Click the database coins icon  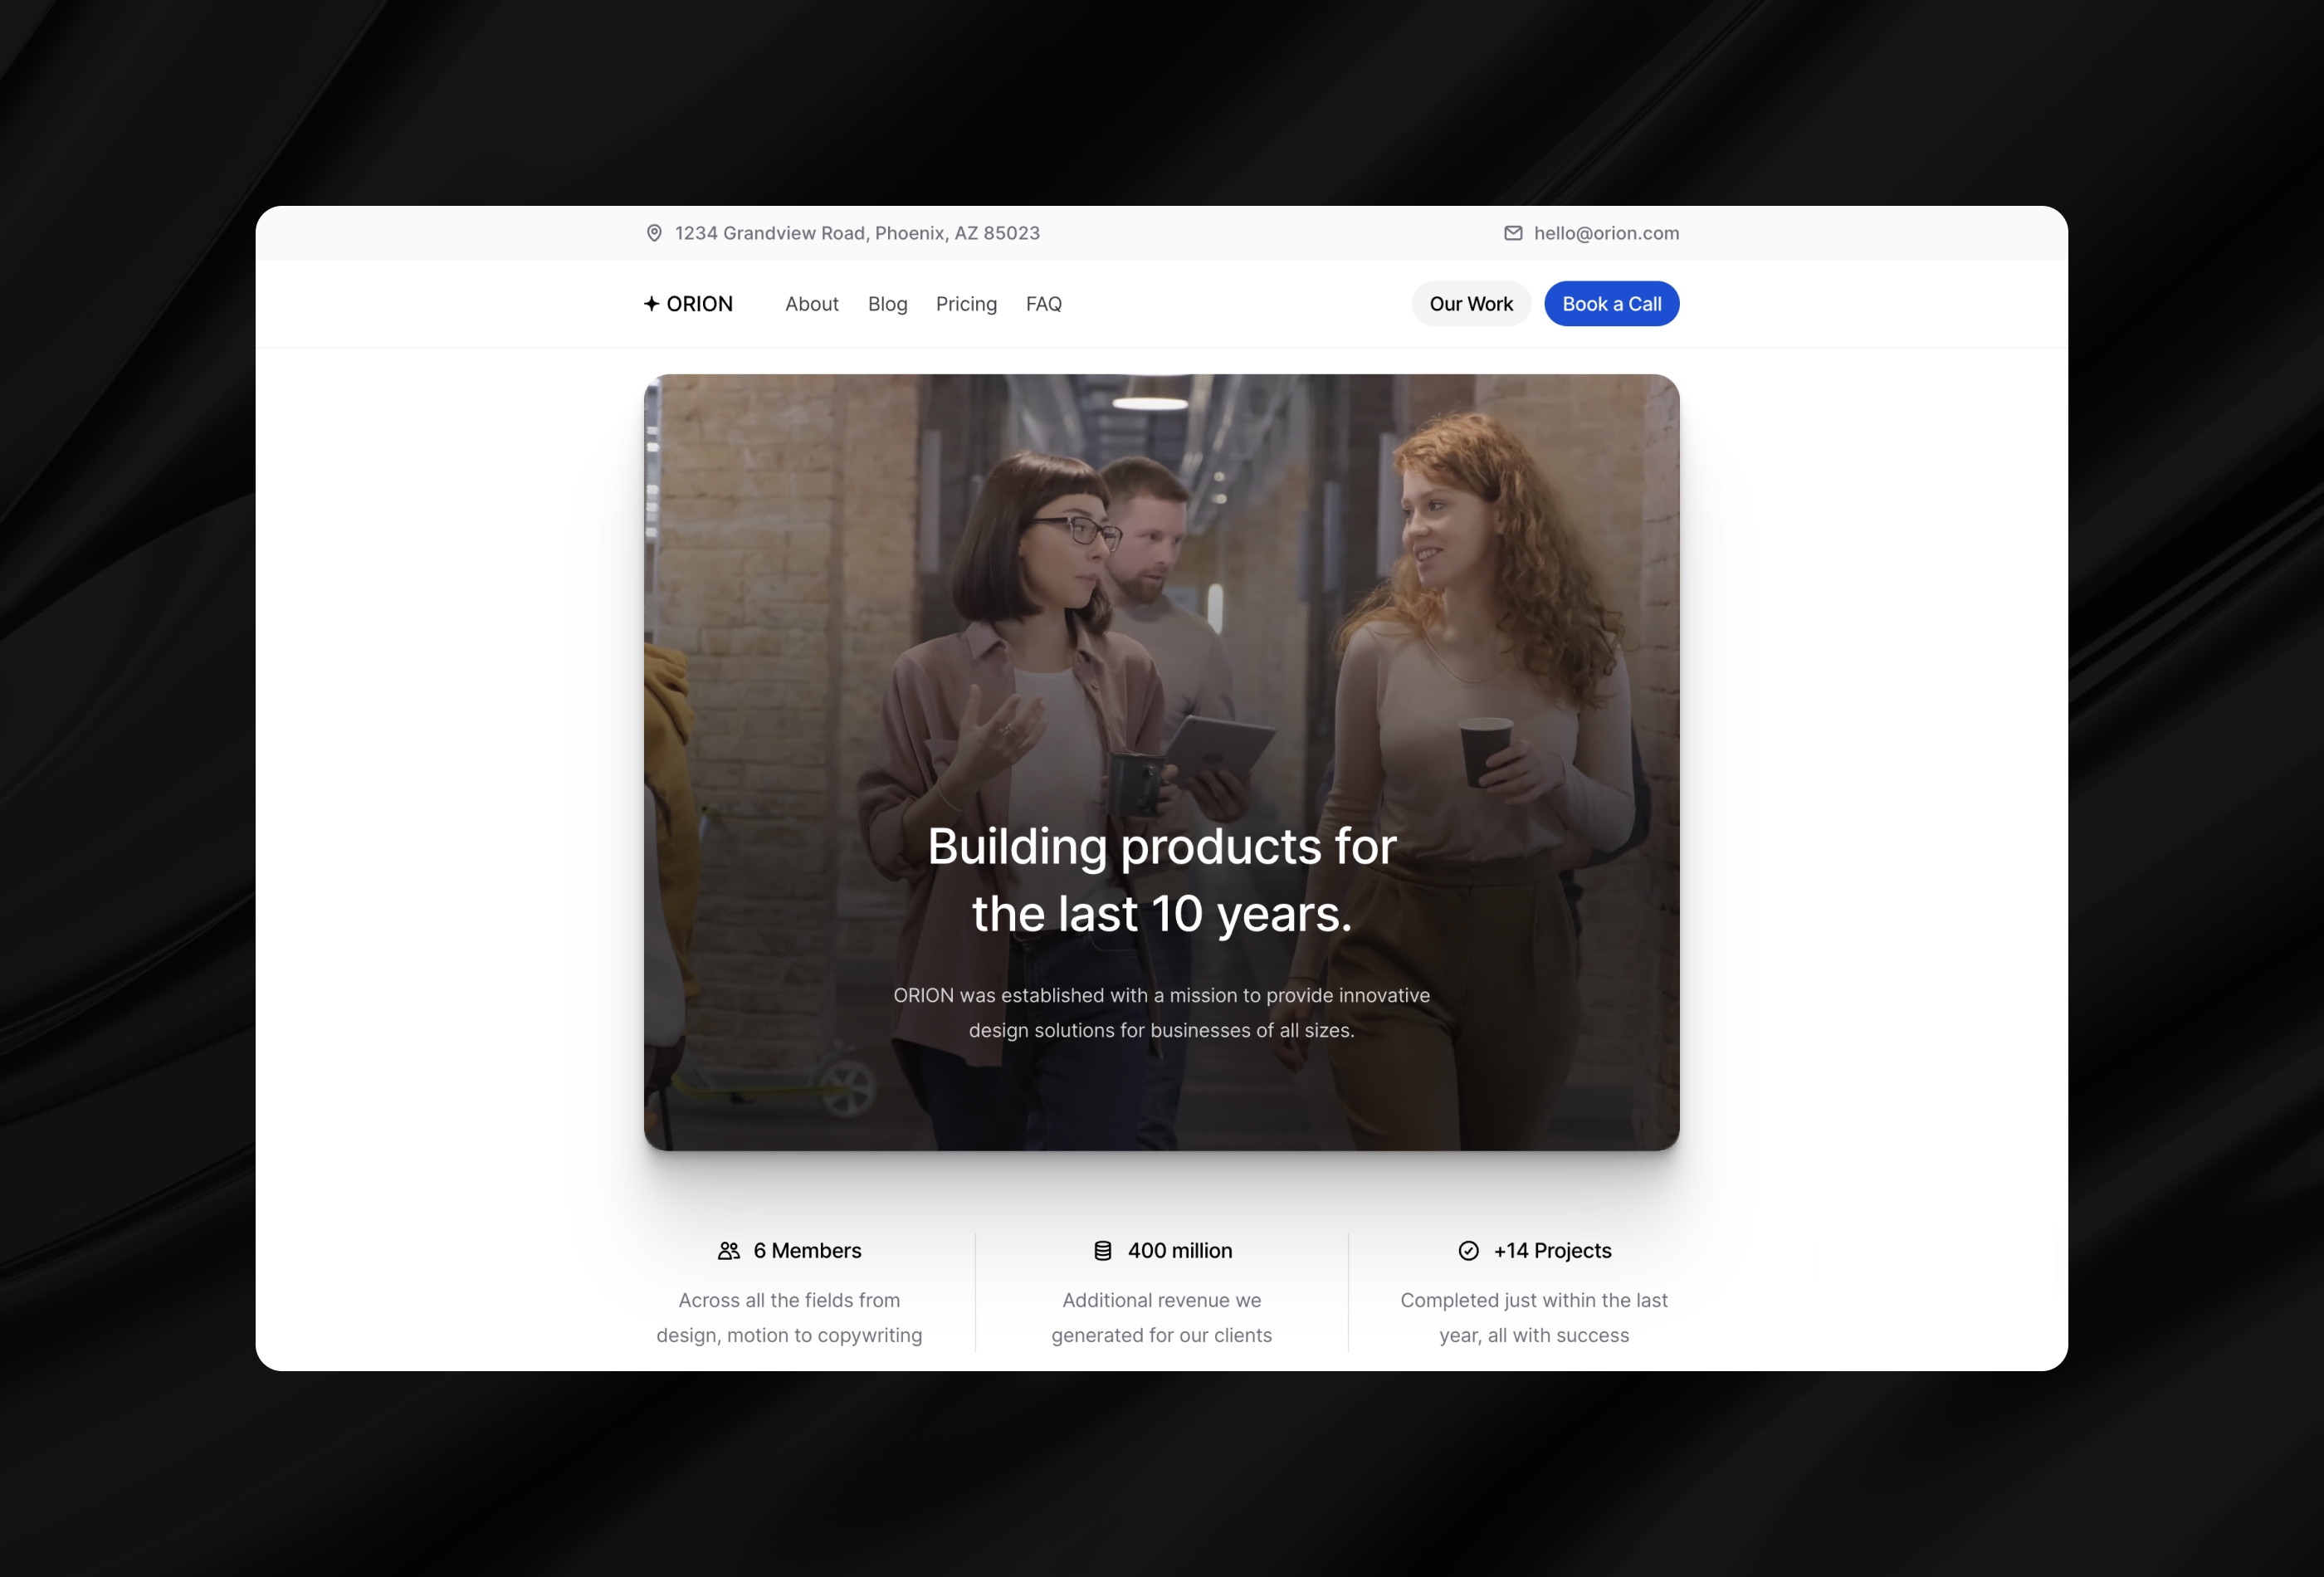pos(1103,1251)
